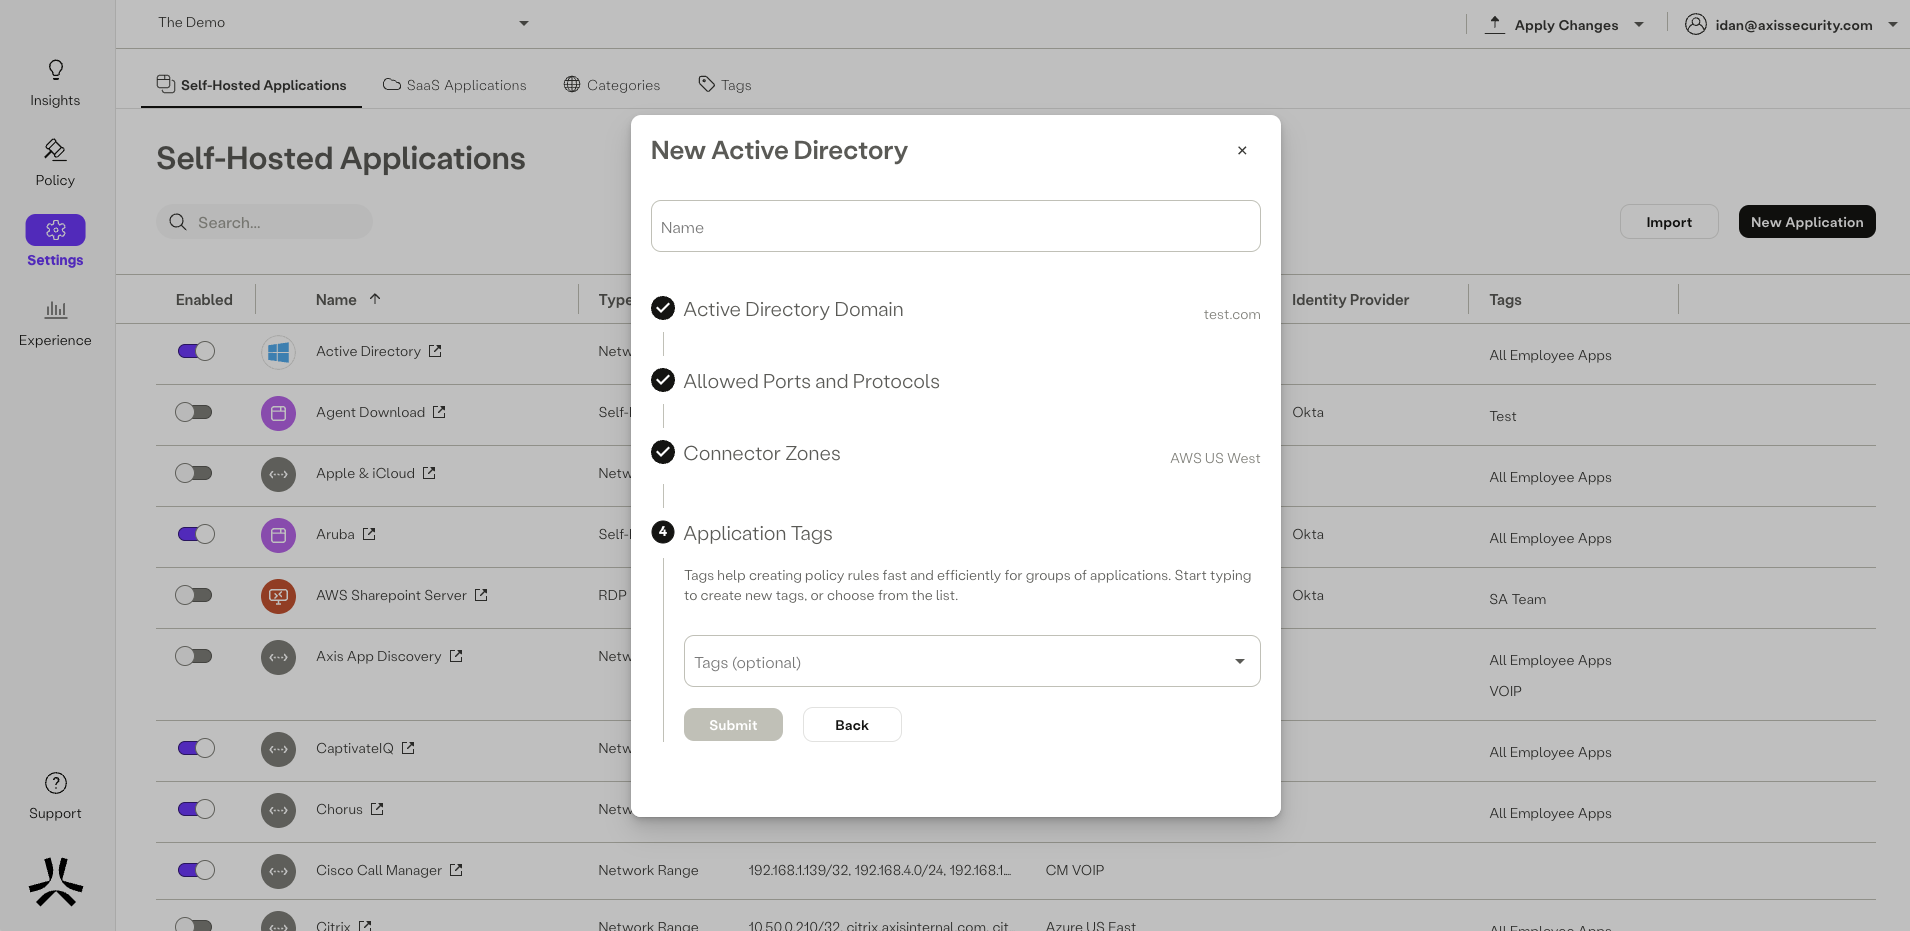Screen dimensions: 1910x931
Task: Click the Identity Provider column header
Action: [1350, 299]
